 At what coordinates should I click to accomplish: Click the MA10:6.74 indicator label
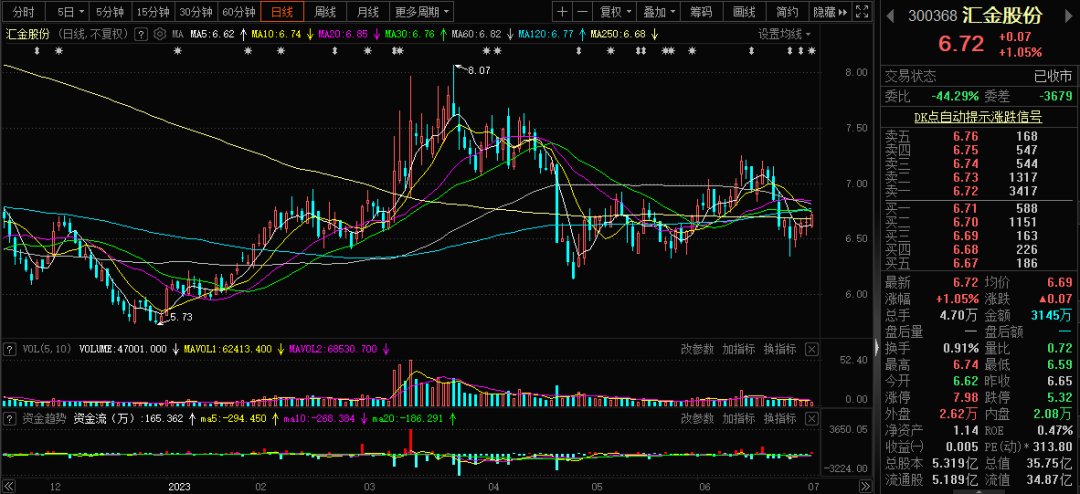277,34
